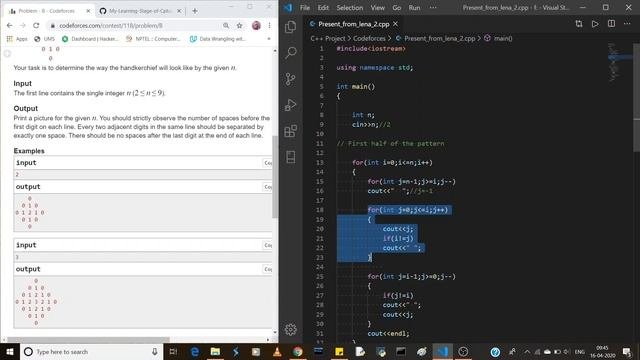Close the Problem - B - Codeforces tab

88,11
